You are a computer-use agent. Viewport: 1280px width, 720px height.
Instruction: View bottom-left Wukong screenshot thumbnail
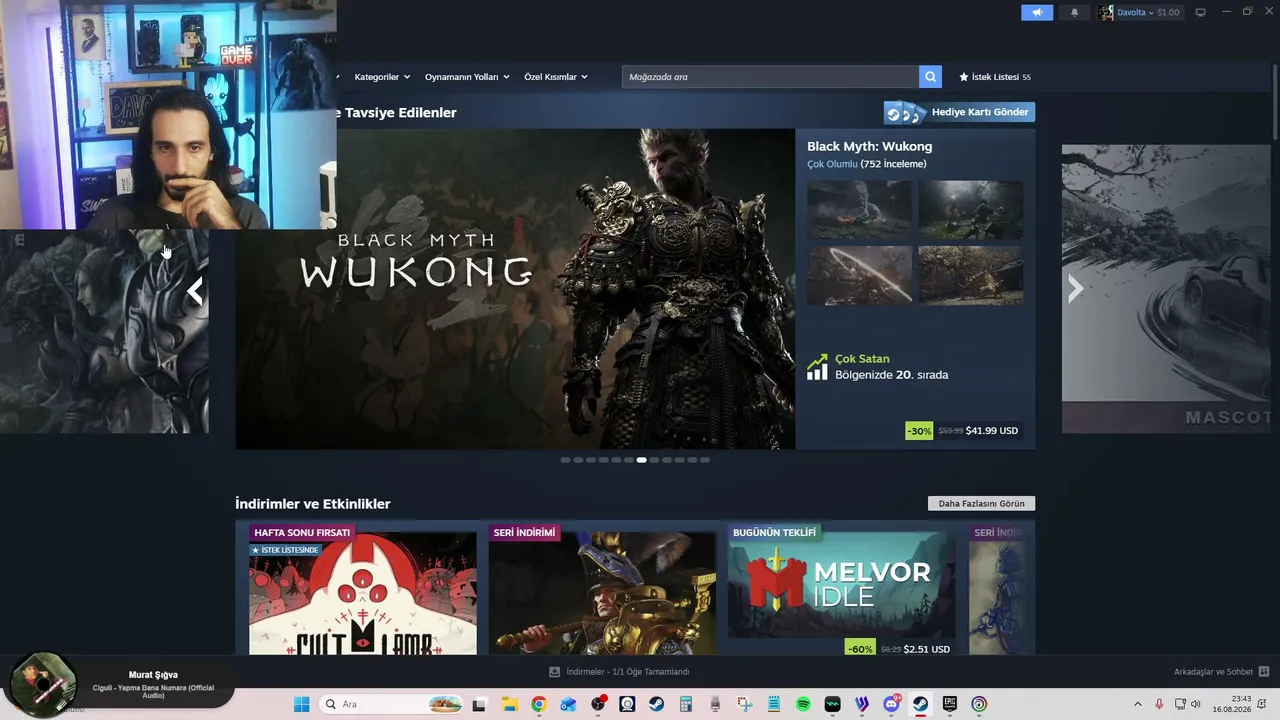tap(860, 276)
